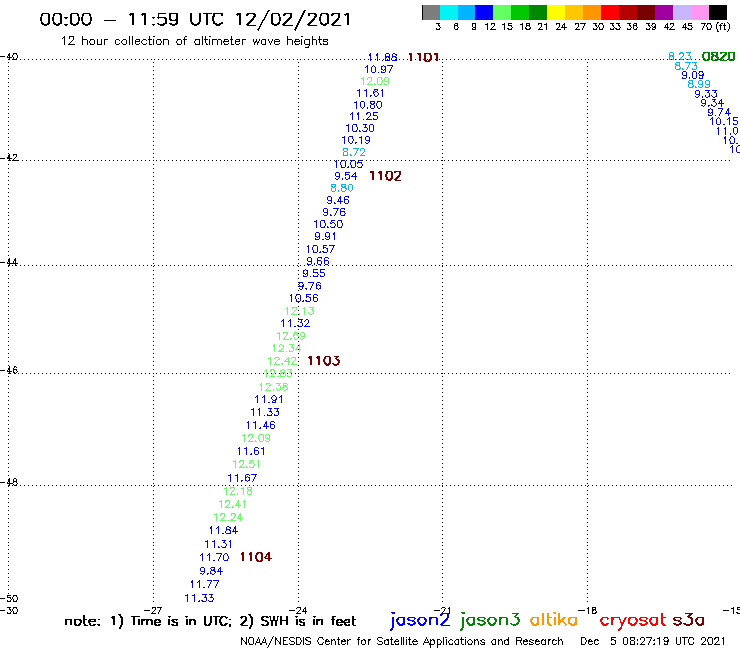The height and width of the screenshot is (650, 740).
Task: Select wave height value 10.30
Action: pos(360,128)
